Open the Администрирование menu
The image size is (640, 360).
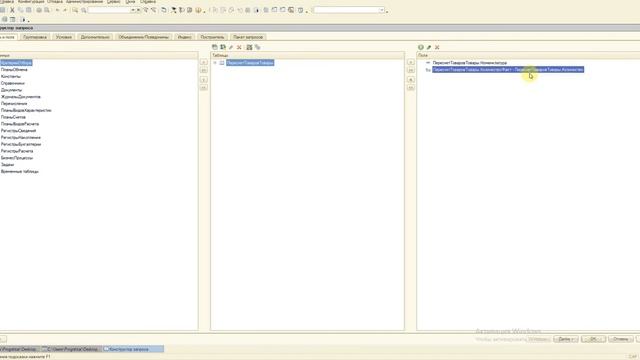[84, 2]
